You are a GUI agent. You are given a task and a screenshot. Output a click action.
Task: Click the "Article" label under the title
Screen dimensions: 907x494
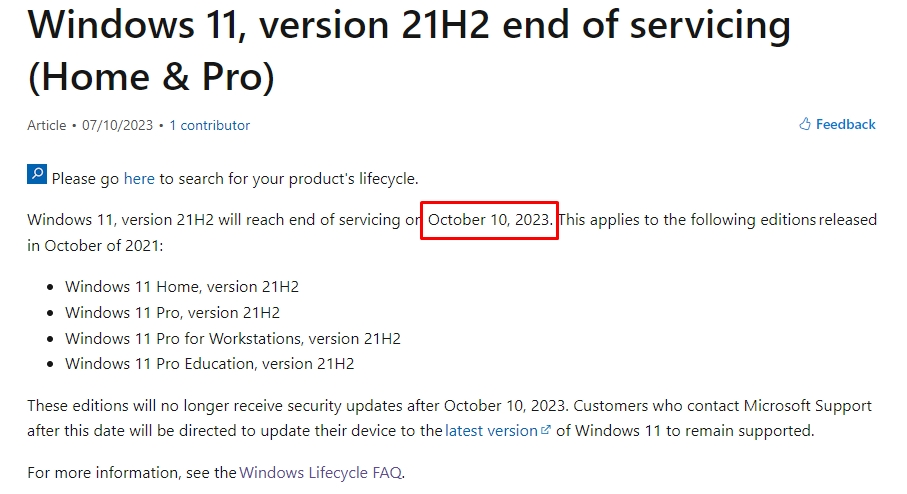point(46,125)
